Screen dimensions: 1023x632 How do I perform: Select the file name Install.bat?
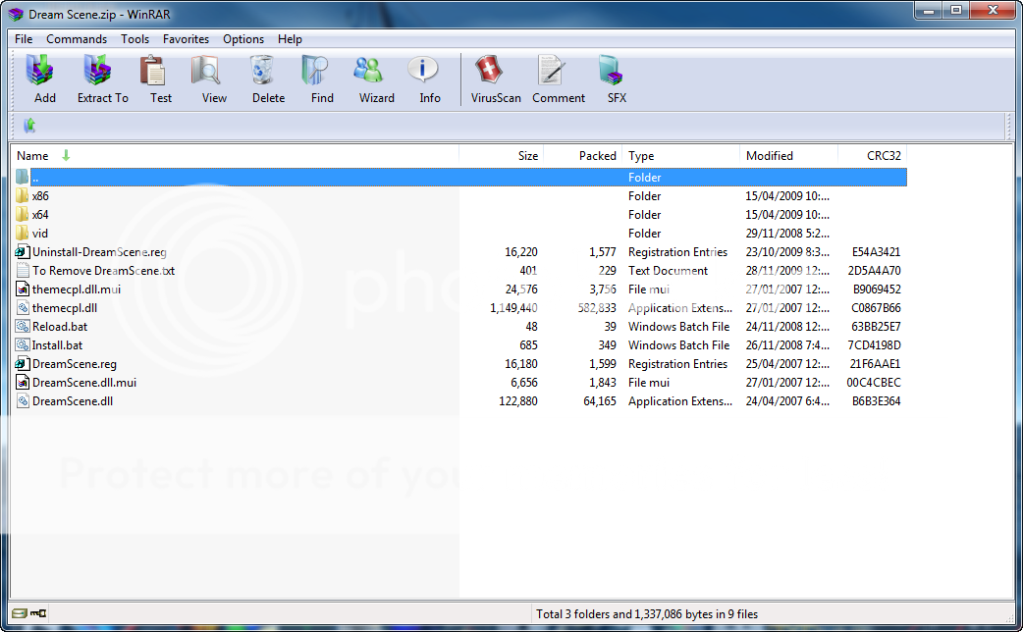(57, 345)
